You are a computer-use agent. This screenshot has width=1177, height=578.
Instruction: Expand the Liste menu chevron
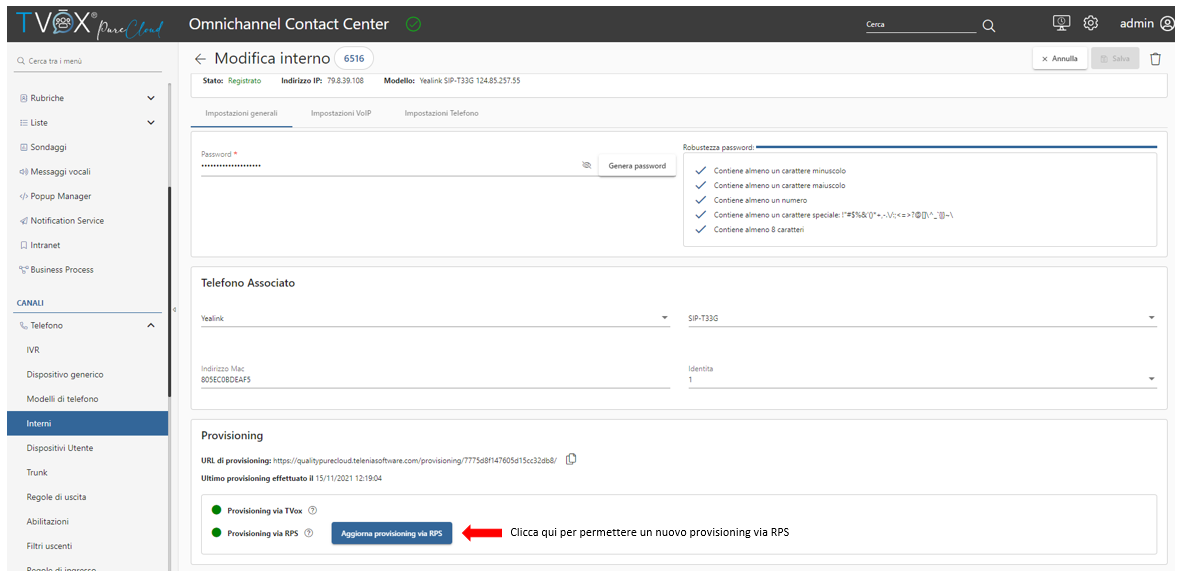[151, 122]
